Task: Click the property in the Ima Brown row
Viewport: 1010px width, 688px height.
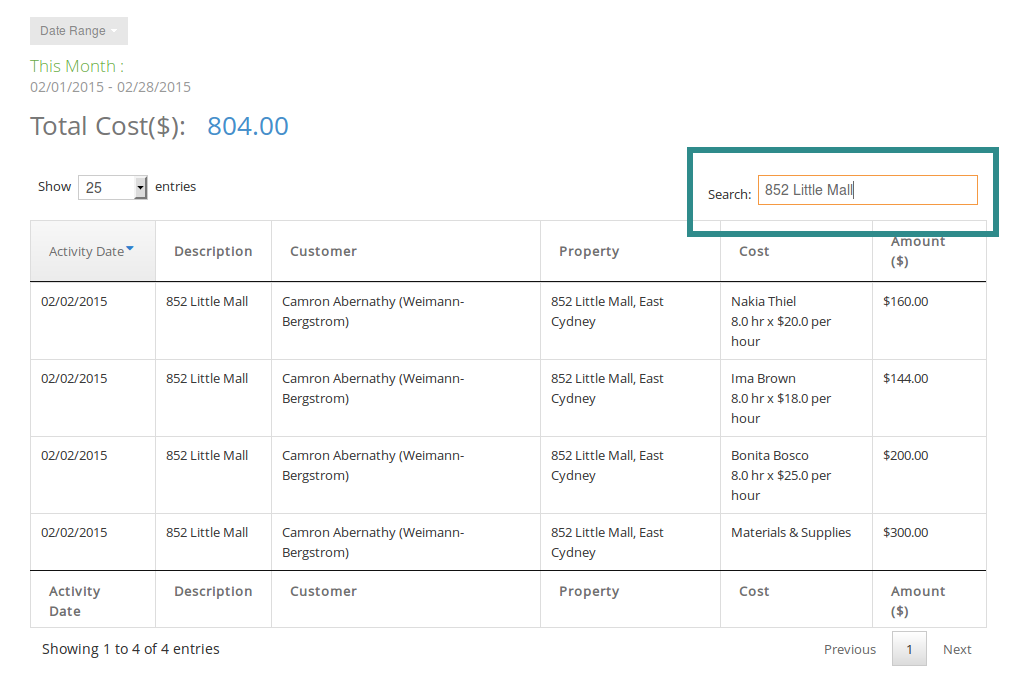Action: click(607, 388)
